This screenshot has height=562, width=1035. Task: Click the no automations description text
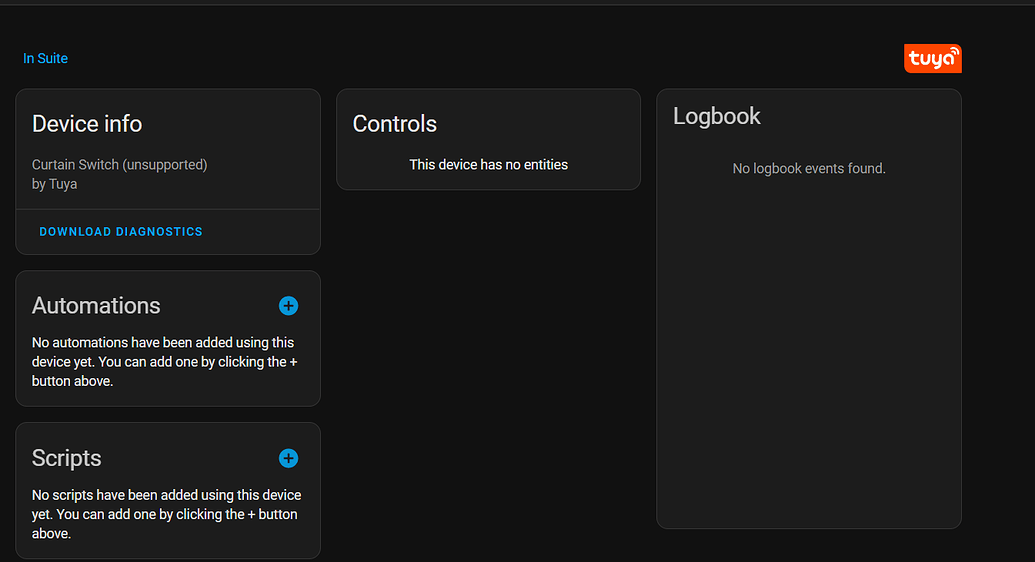pos(164,362)
